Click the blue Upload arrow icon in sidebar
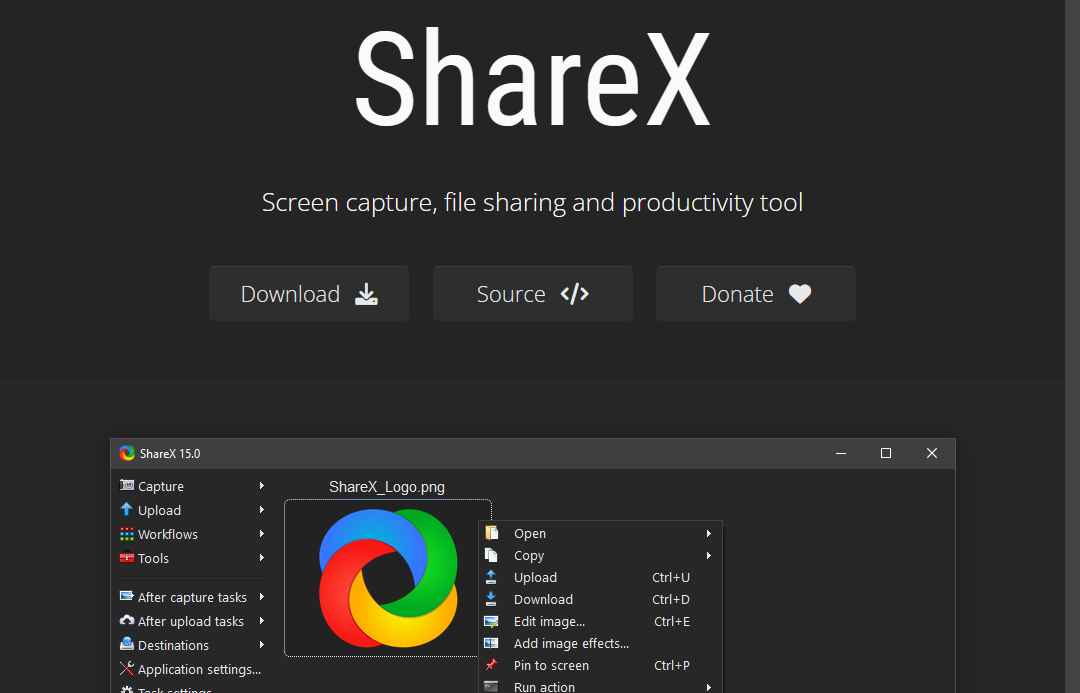1080x693 pixels. tap(127, 510)
